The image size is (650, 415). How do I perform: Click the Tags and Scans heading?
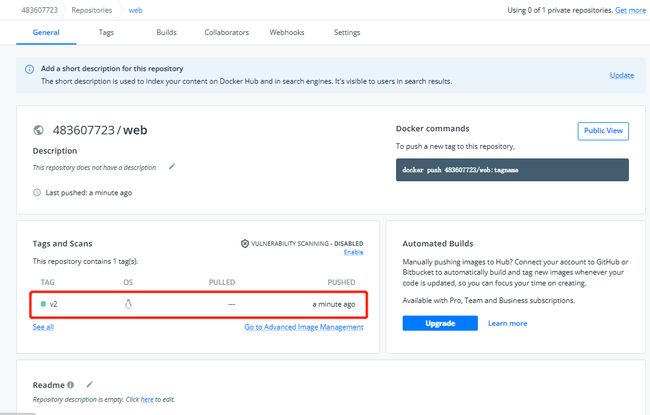pos(63,243)
